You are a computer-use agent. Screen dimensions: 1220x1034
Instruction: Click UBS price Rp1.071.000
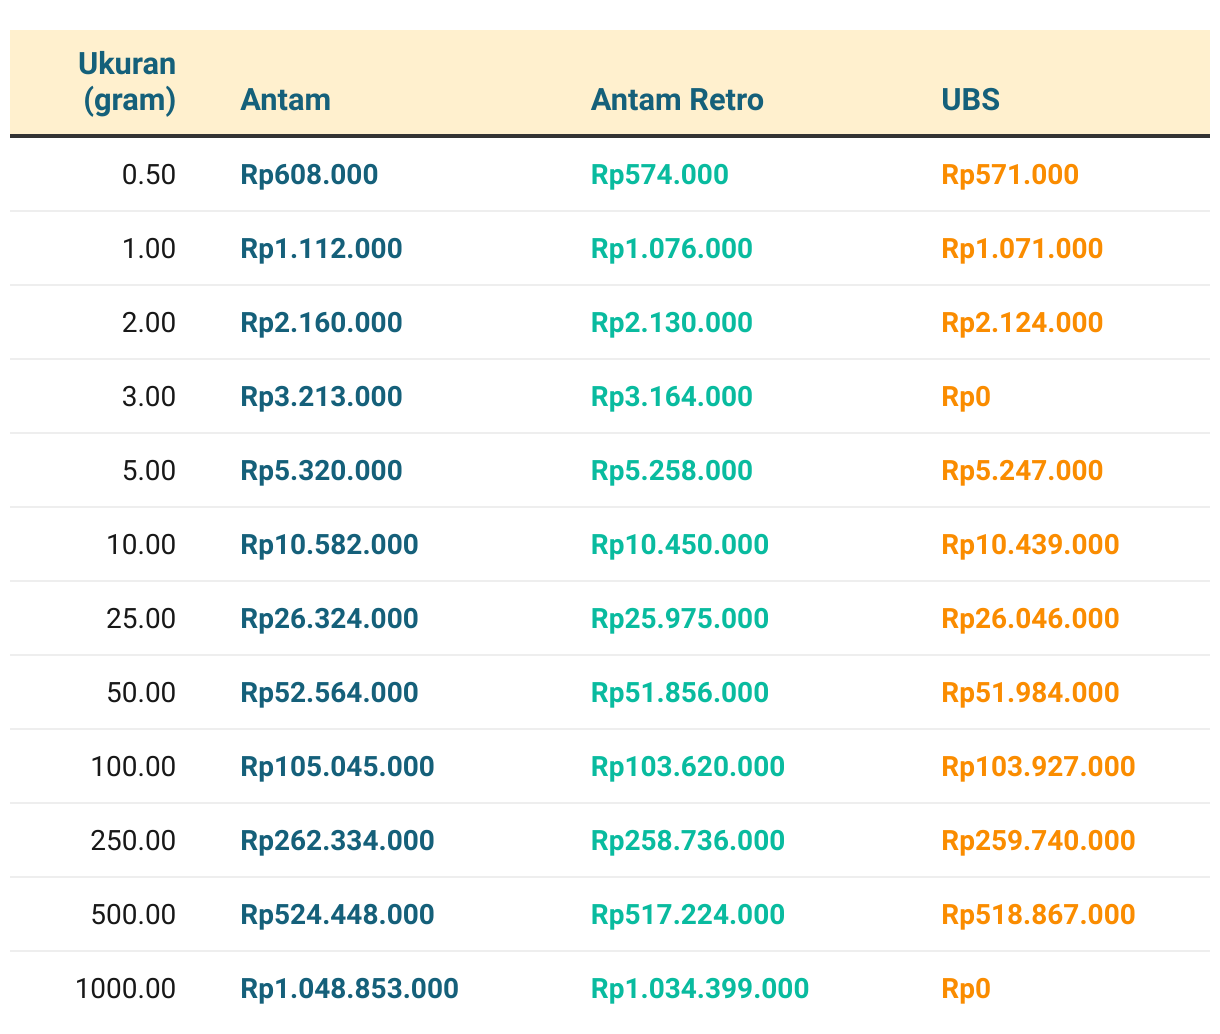1022,249
